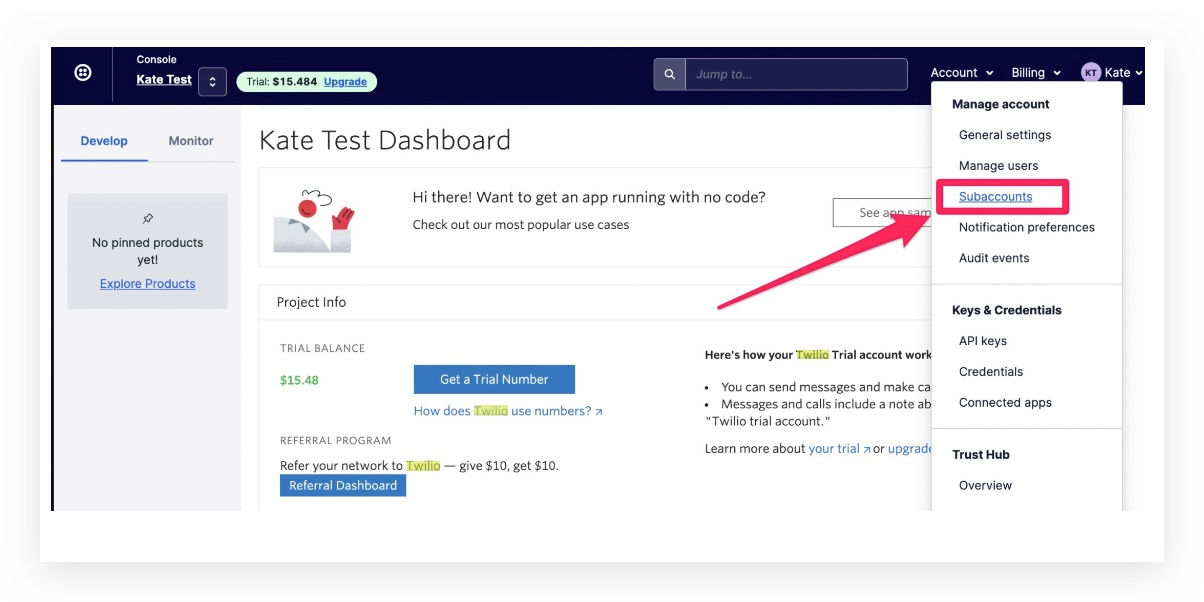Click the Upgrade link in trial badge
1204x602 pixels.
click(345, 82)
